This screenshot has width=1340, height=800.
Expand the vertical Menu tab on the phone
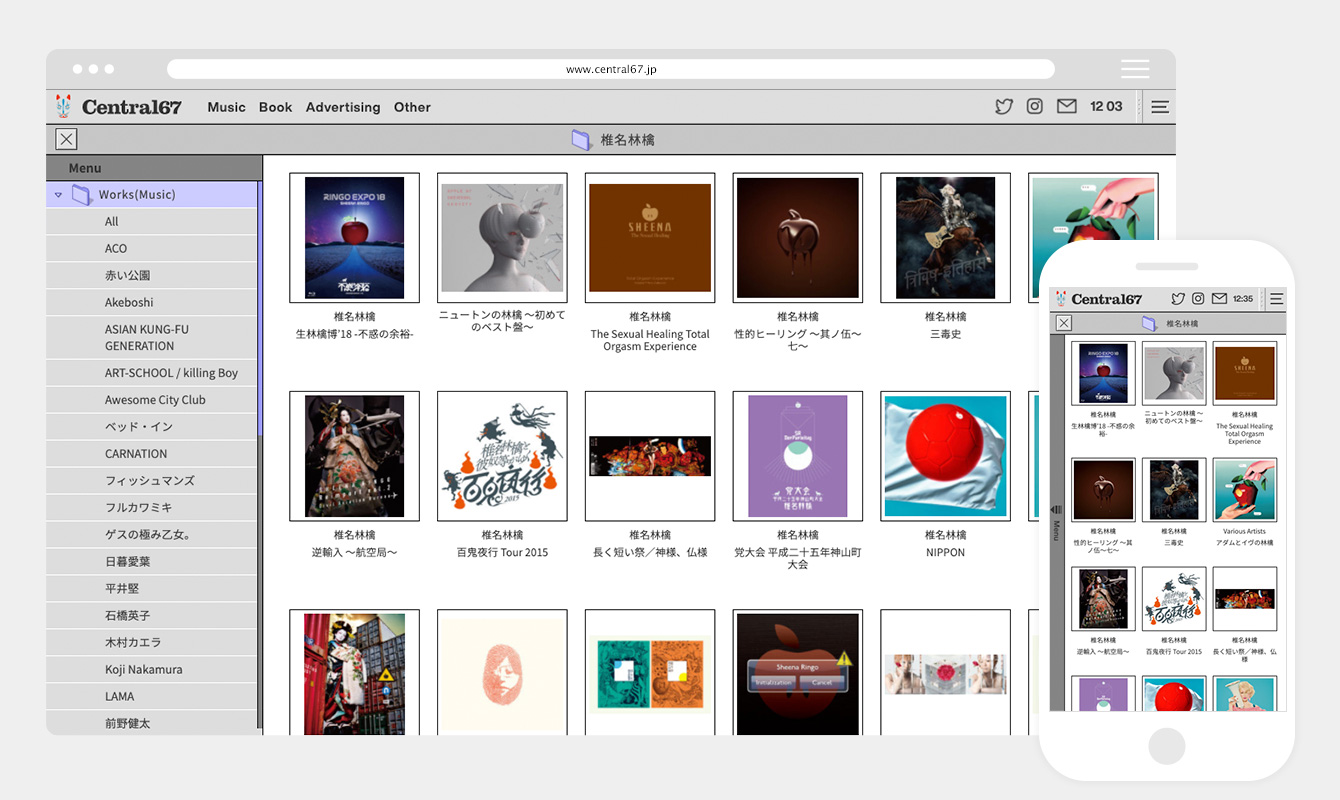(1056, 525)
